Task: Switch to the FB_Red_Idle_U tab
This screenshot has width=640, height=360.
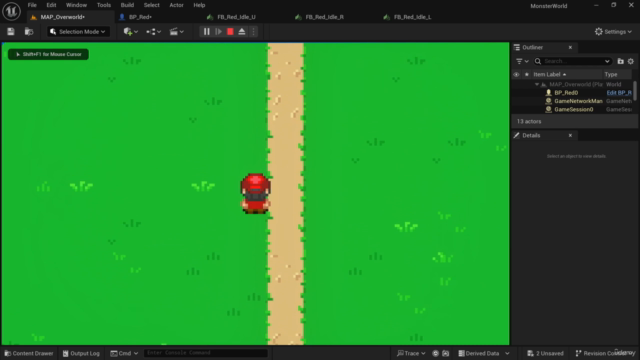Action: click(x=236, y=17)
